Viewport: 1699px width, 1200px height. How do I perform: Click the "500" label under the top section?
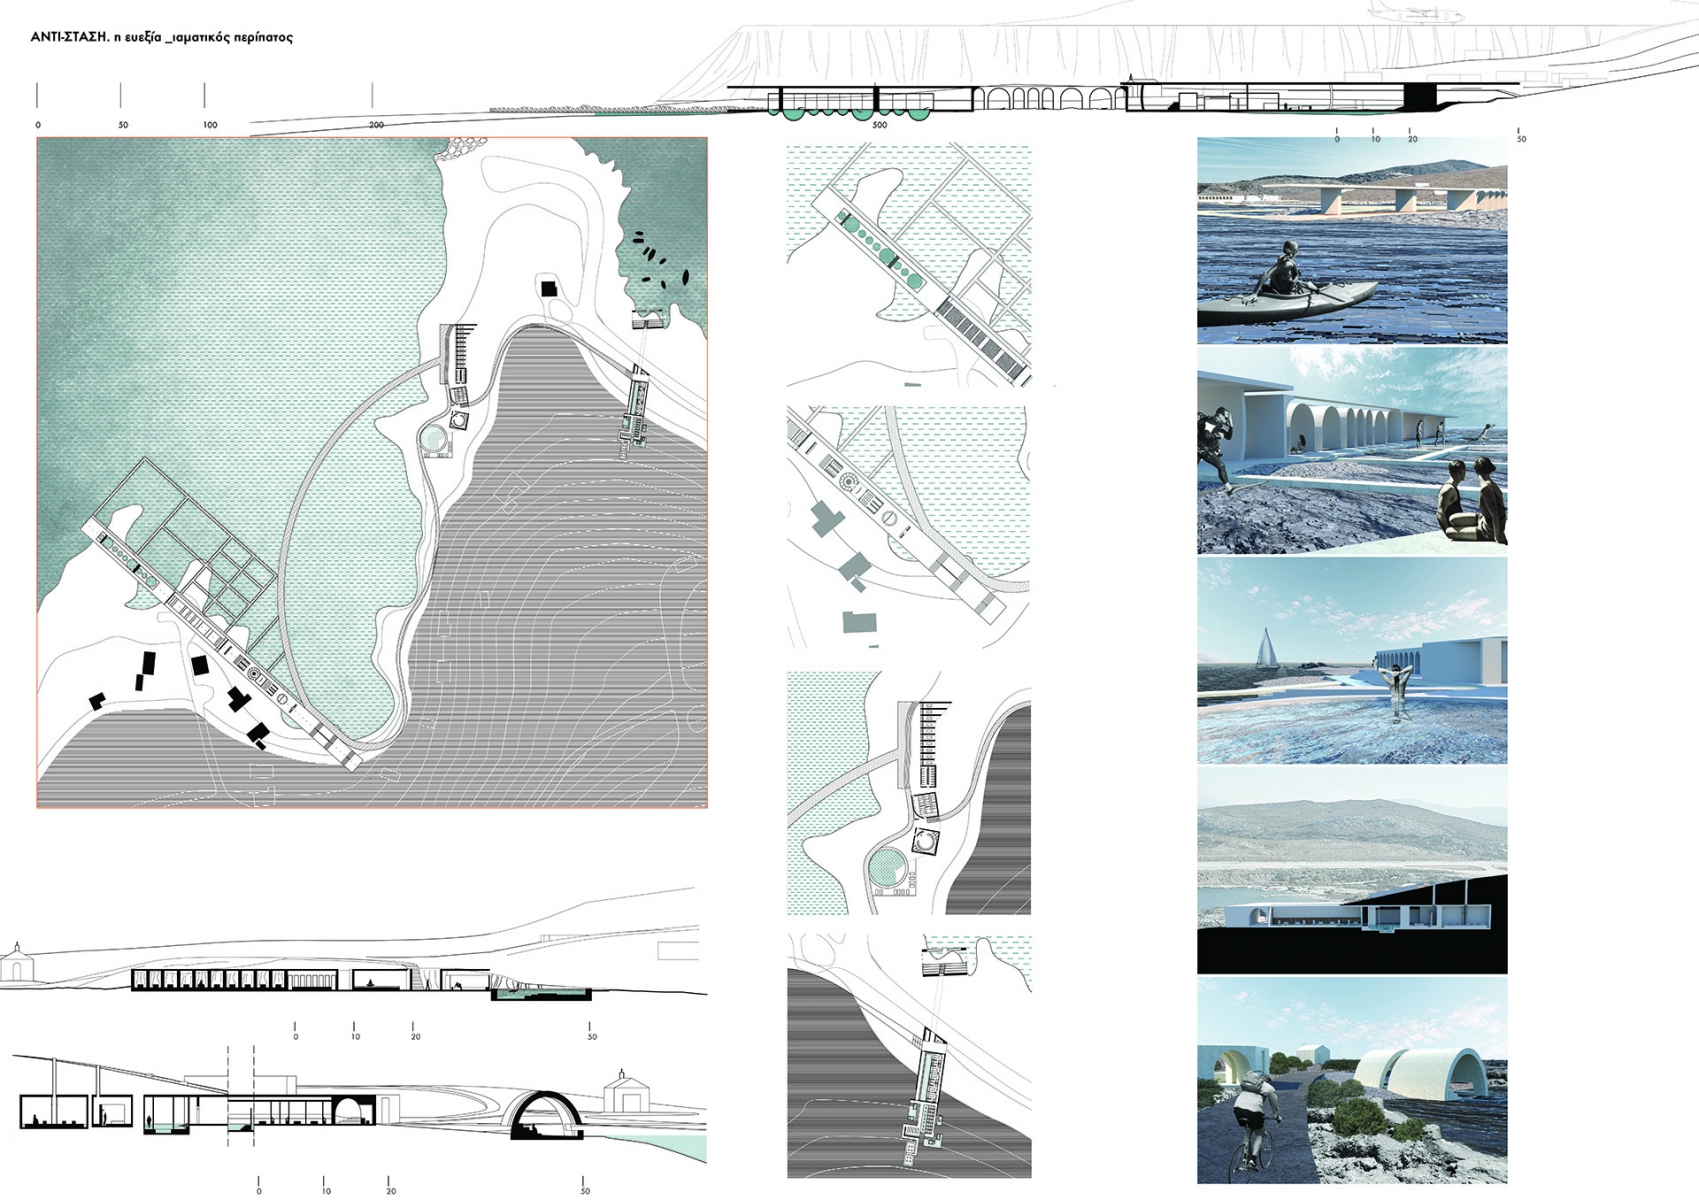(879, 125)
